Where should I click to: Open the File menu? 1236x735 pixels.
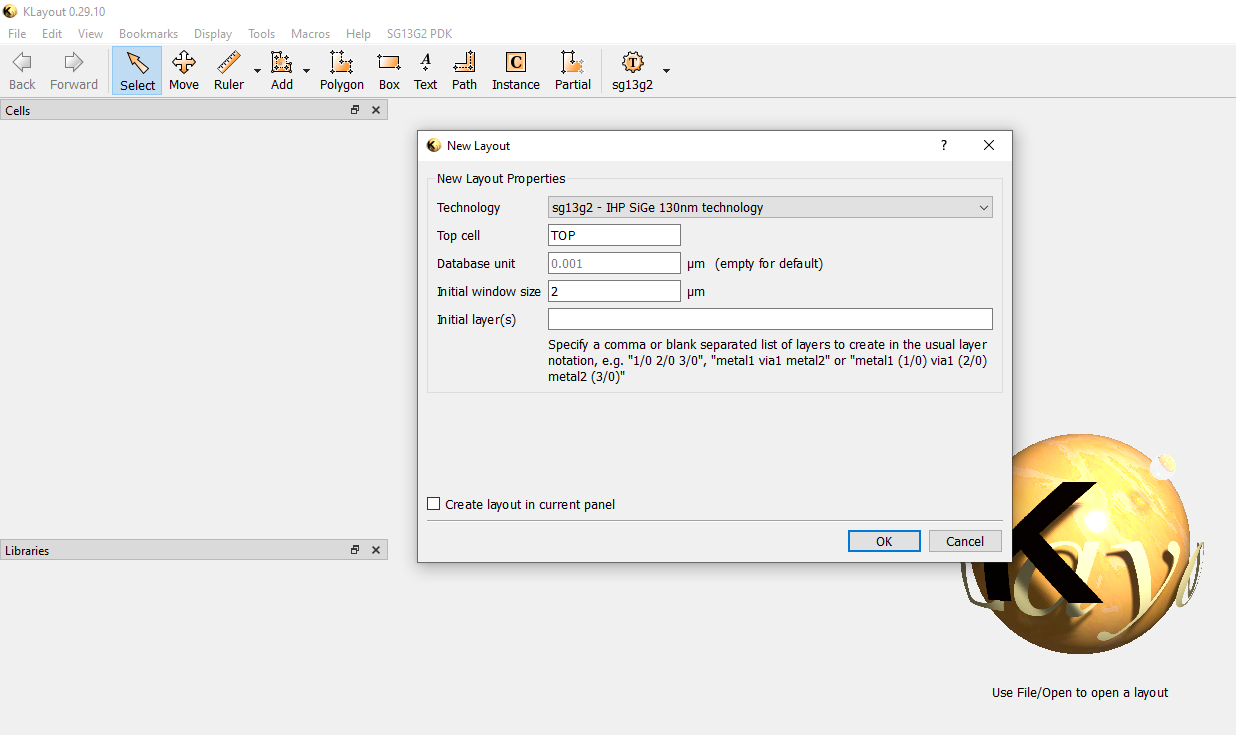click(17, 33)
